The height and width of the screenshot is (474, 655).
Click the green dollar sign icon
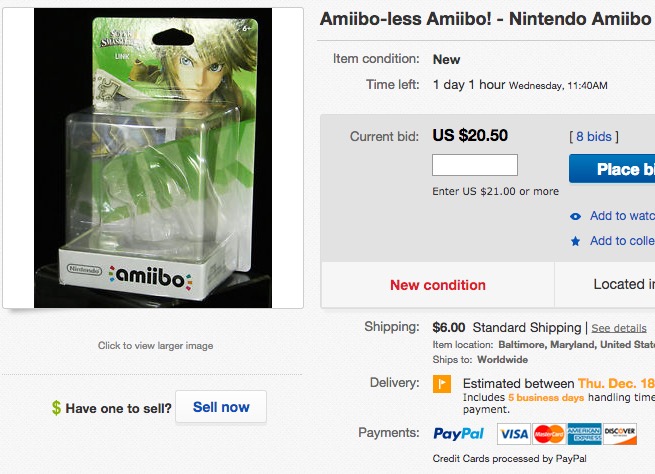click(x=57, y=408)
